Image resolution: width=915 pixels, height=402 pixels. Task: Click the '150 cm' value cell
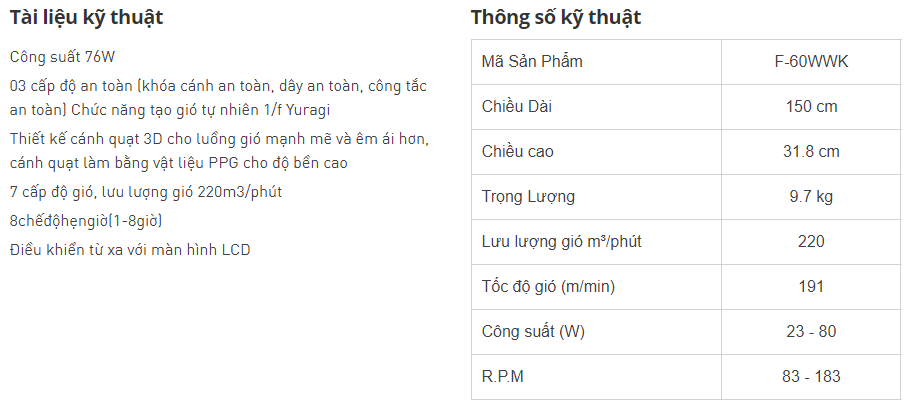coord(811,107)
